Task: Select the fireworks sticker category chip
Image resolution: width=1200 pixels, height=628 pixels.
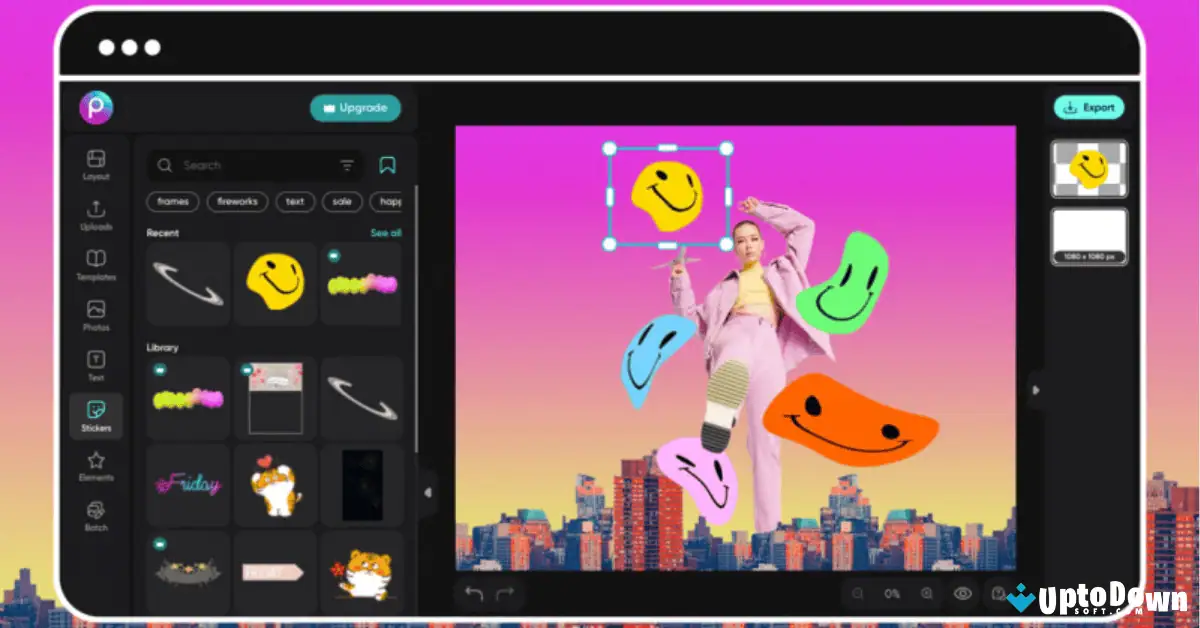Action: (237, 202)
